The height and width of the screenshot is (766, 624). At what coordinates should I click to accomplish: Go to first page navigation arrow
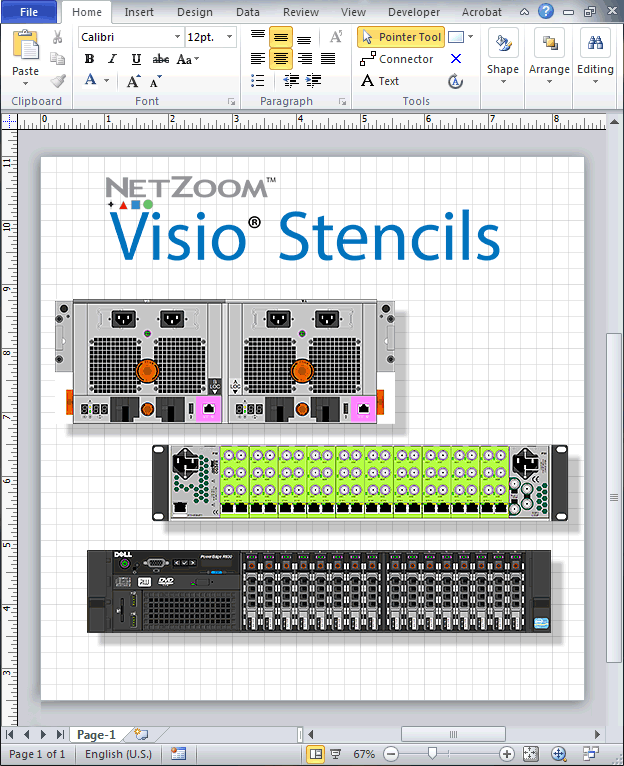(9, 734)
